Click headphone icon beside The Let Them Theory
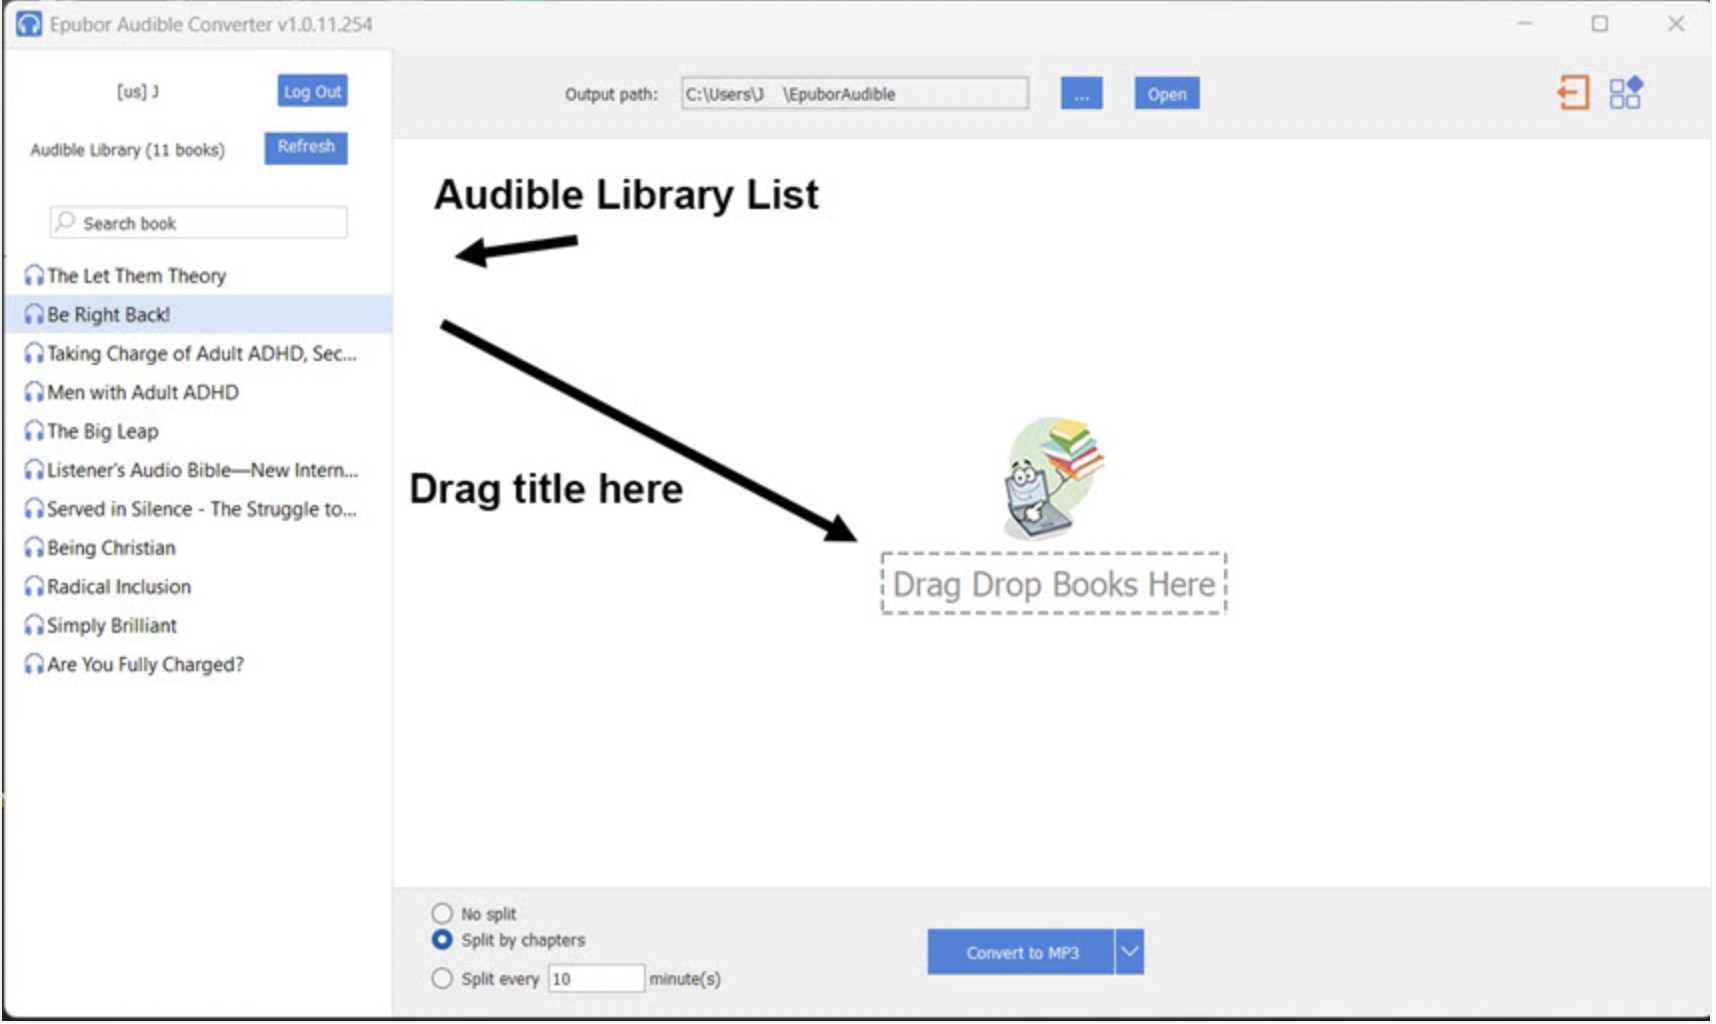The image size is (1716, 1024). (x=35, y=275)
